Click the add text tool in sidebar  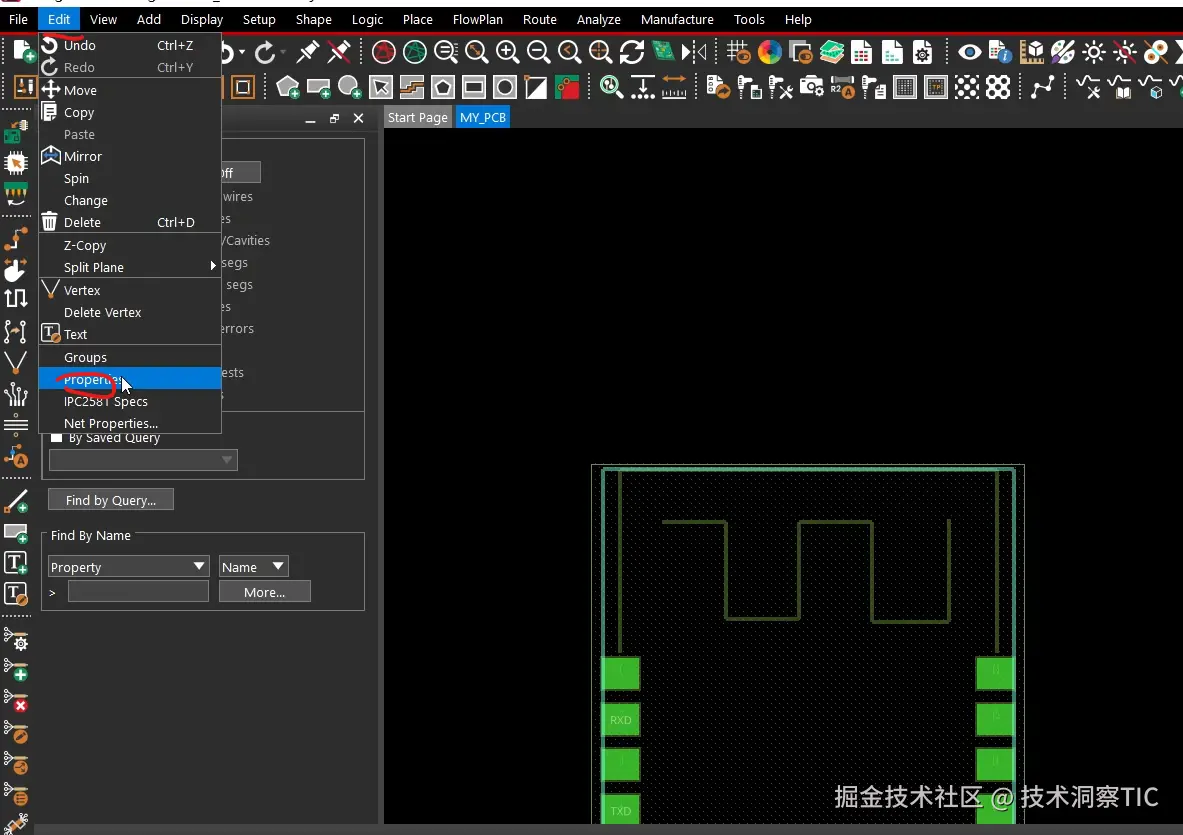[16, 563]
